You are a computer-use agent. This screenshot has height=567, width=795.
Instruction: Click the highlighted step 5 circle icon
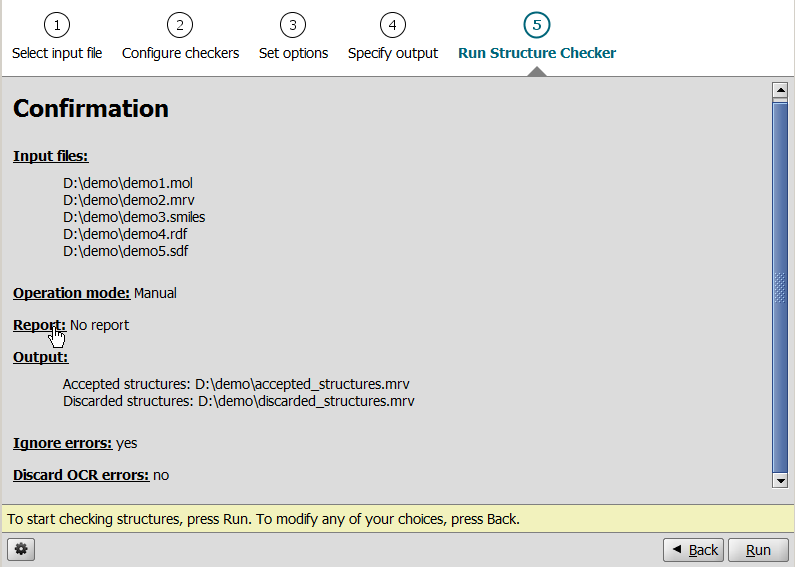[x=537, y=26]
